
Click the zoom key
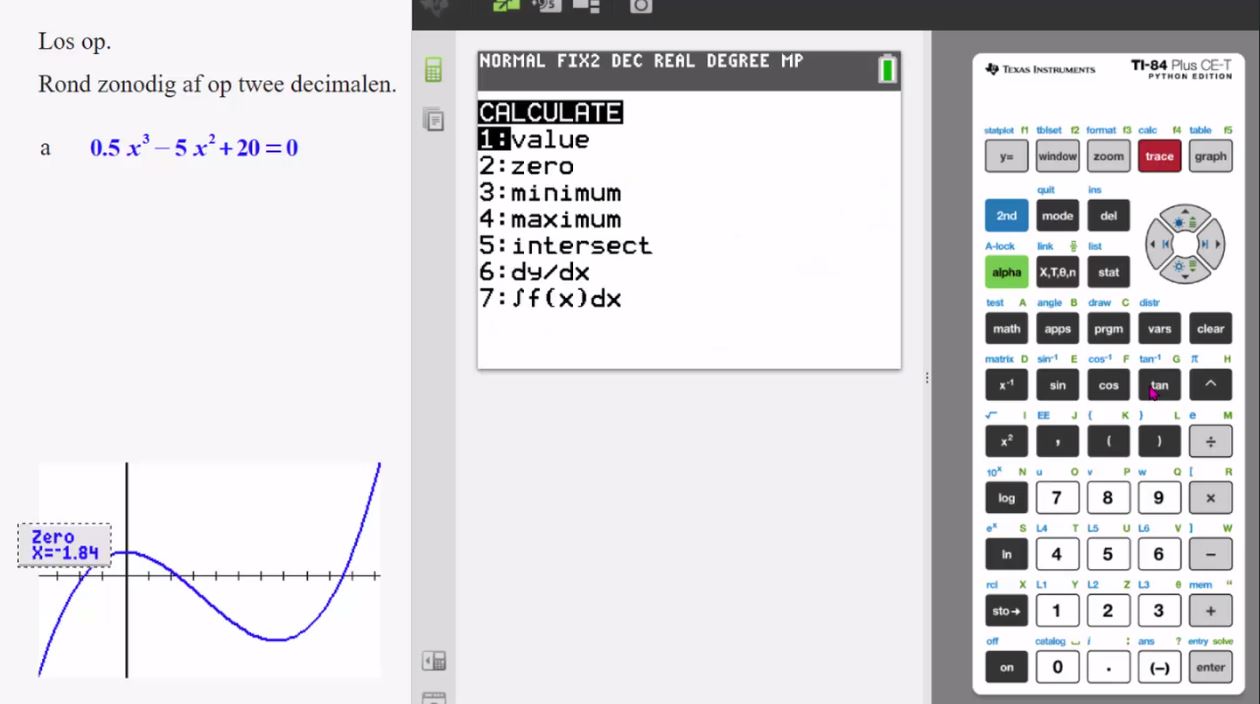point(1108,156)
